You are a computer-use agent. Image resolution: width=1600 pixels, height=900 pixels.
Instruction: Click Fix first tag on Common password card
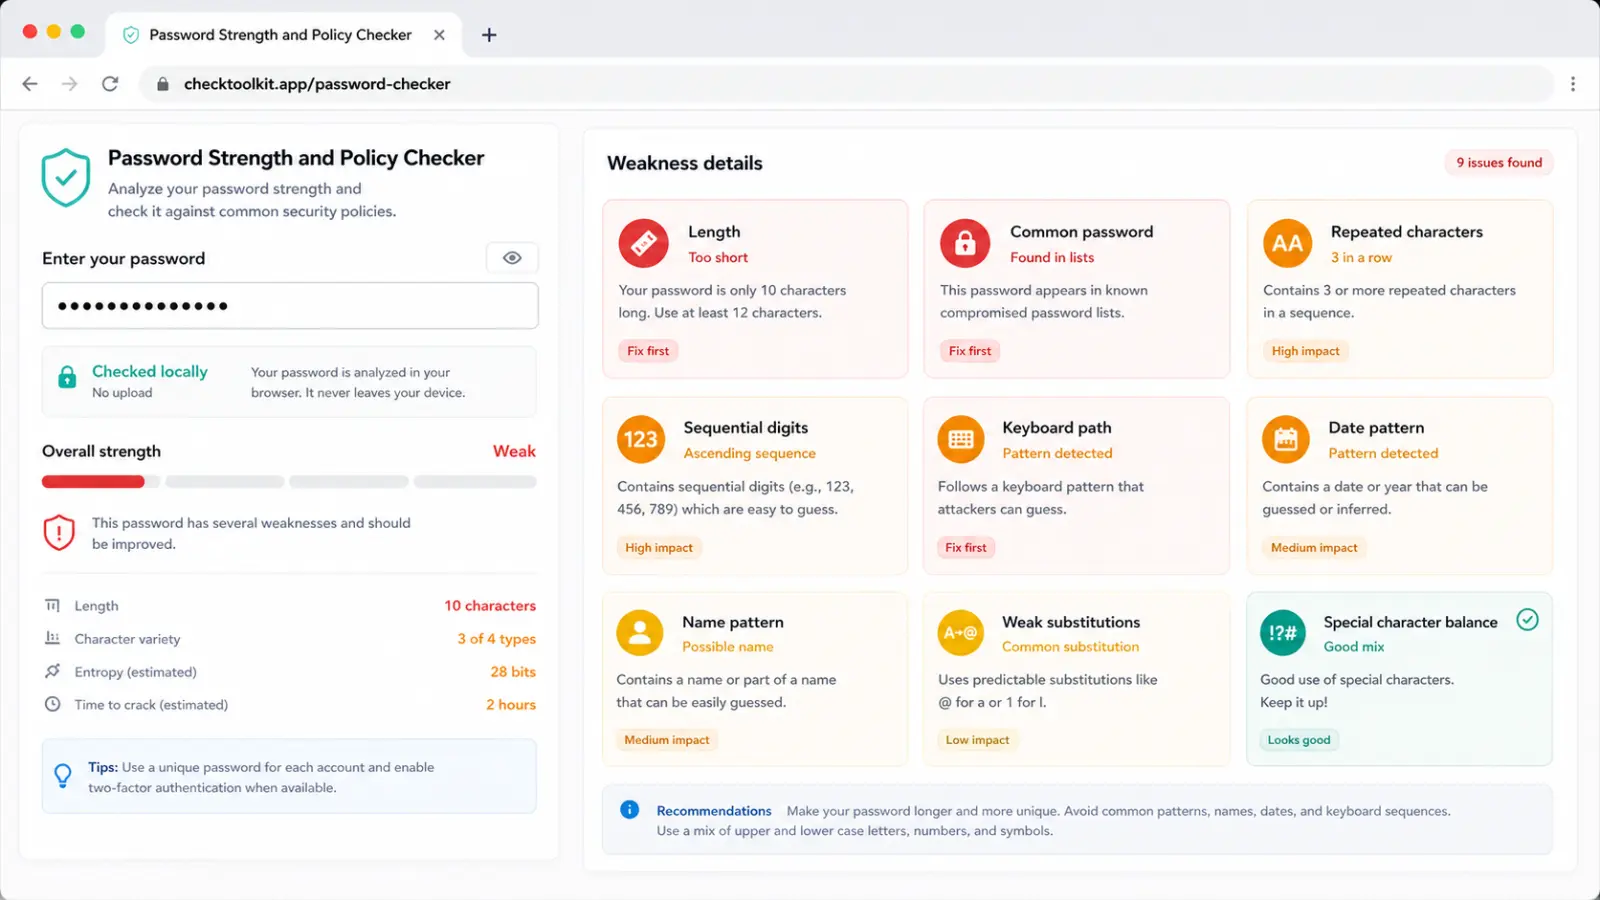point(970,351)
